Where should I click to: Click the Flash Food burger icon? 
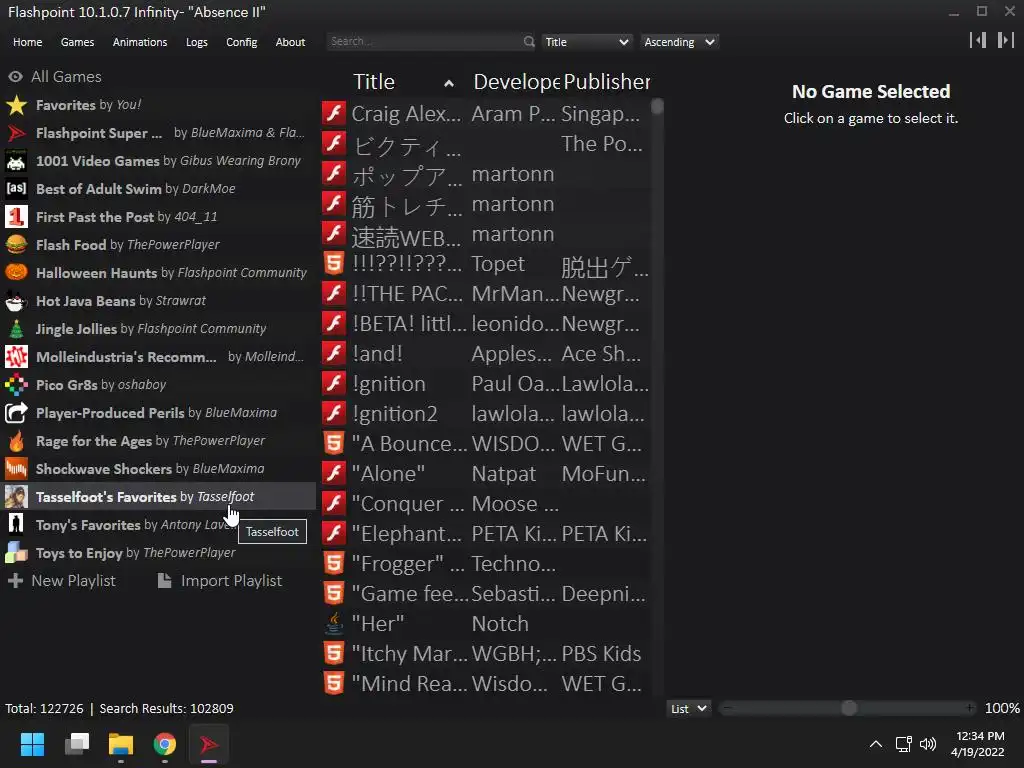(16, 245)
